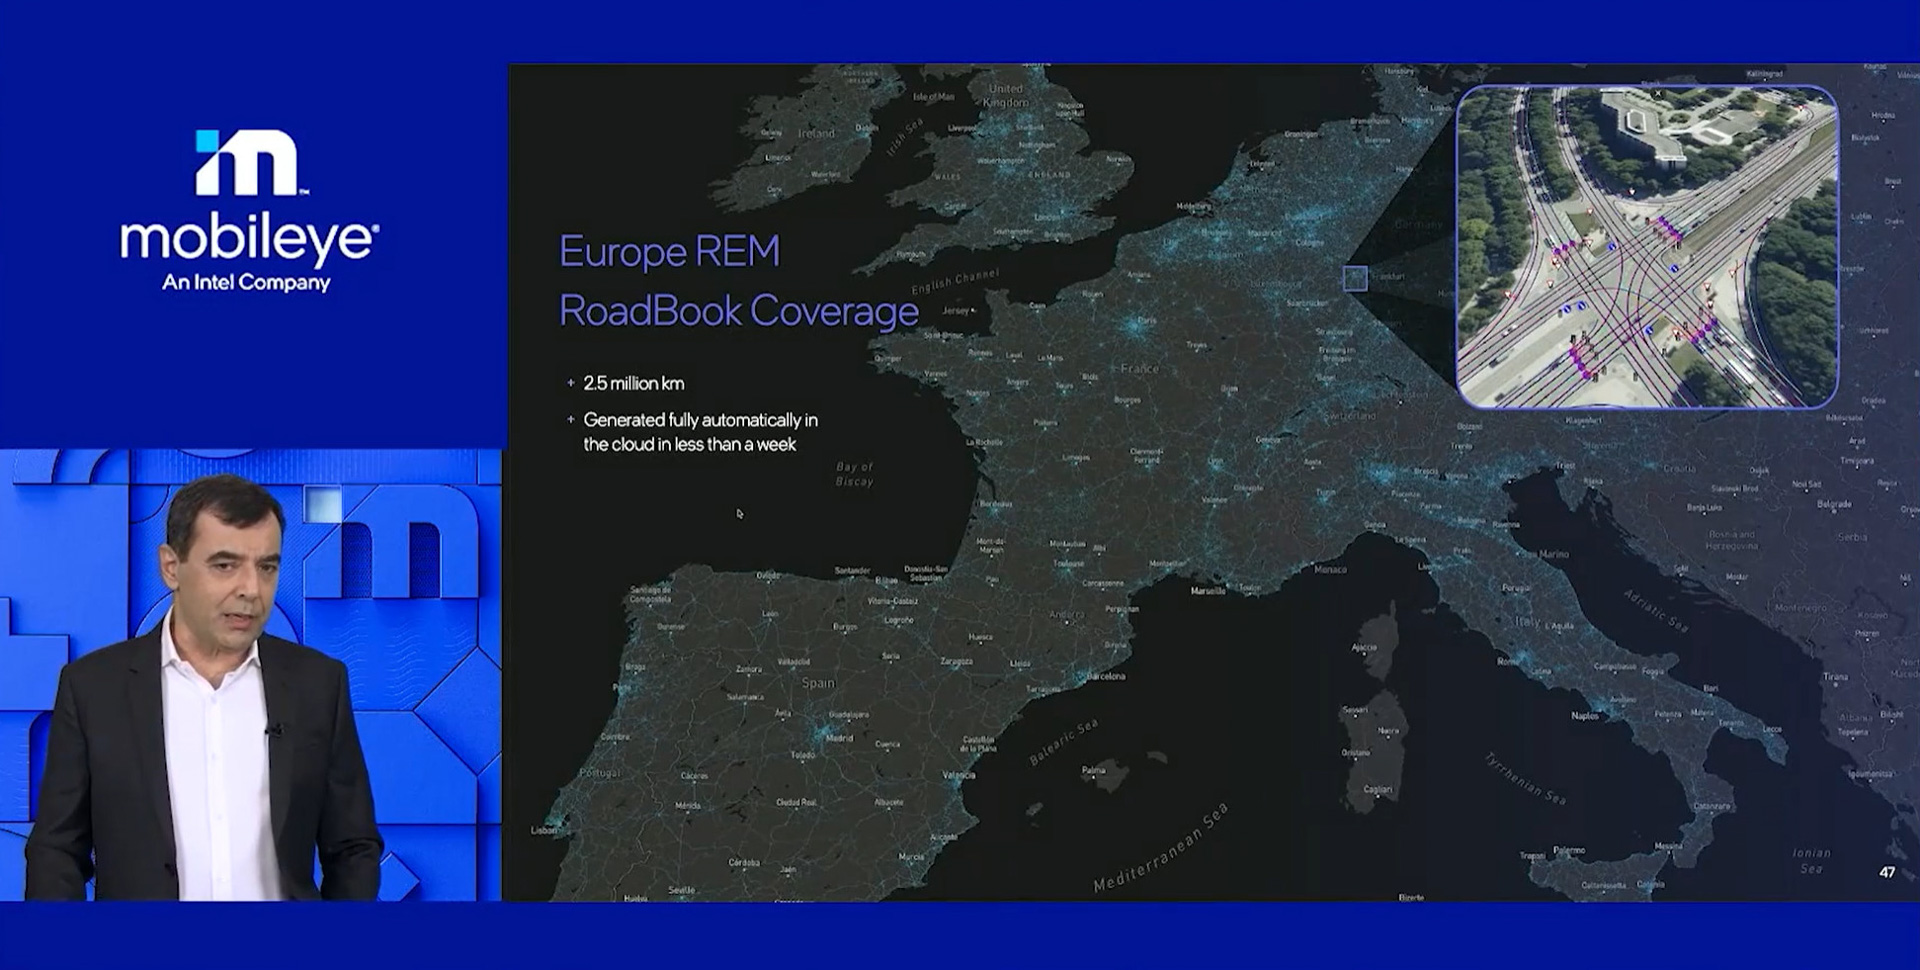The width and height of the screenshot is (1920, 970).
Task: Click the "Cagliari" city label
Action: tap(1377, 789)
